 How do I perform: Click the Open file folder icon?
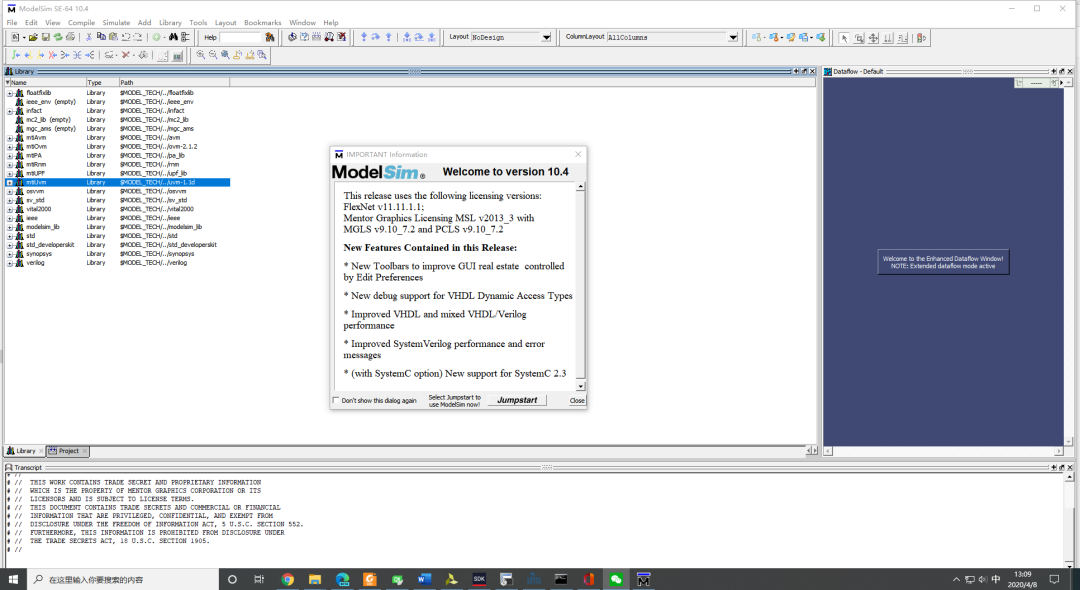pyautogui.click(x=33, y=37)
